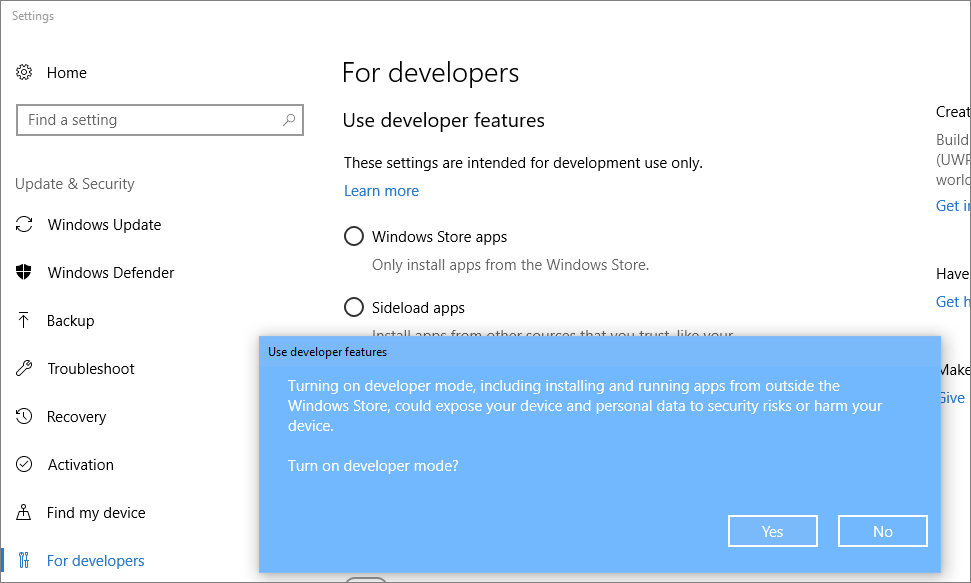Dismiss the warning with the No button

pos(882,530)
